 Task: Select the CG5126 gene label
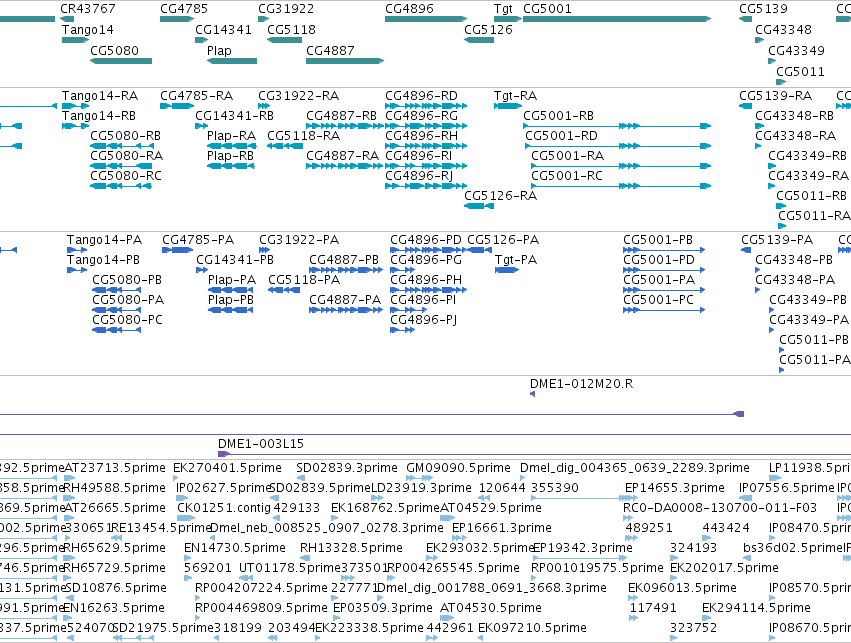click(x=488, y=30)
